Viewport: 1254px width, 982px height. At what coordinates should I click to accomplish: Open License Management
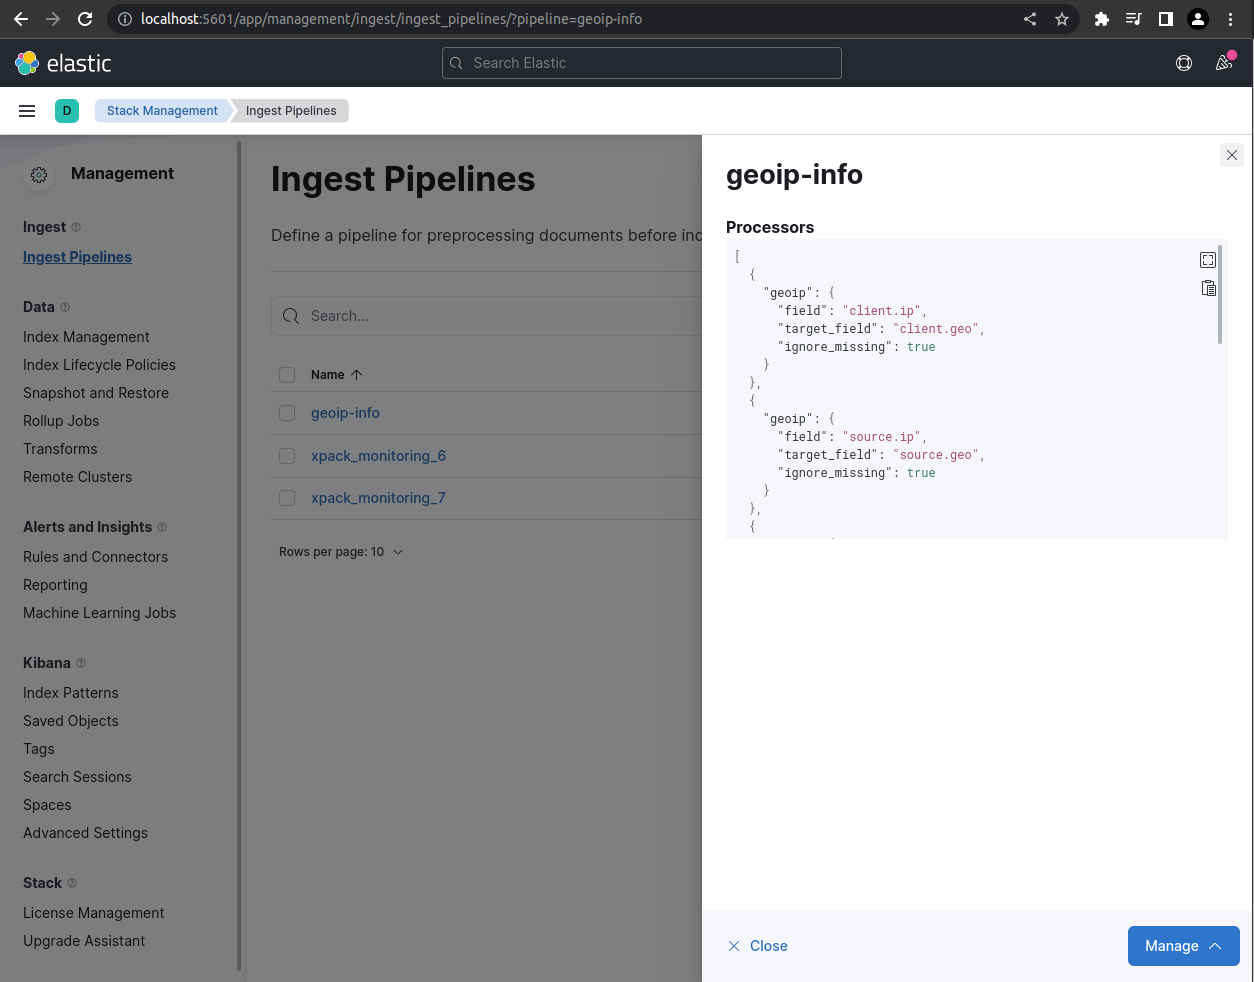(93, 913)
